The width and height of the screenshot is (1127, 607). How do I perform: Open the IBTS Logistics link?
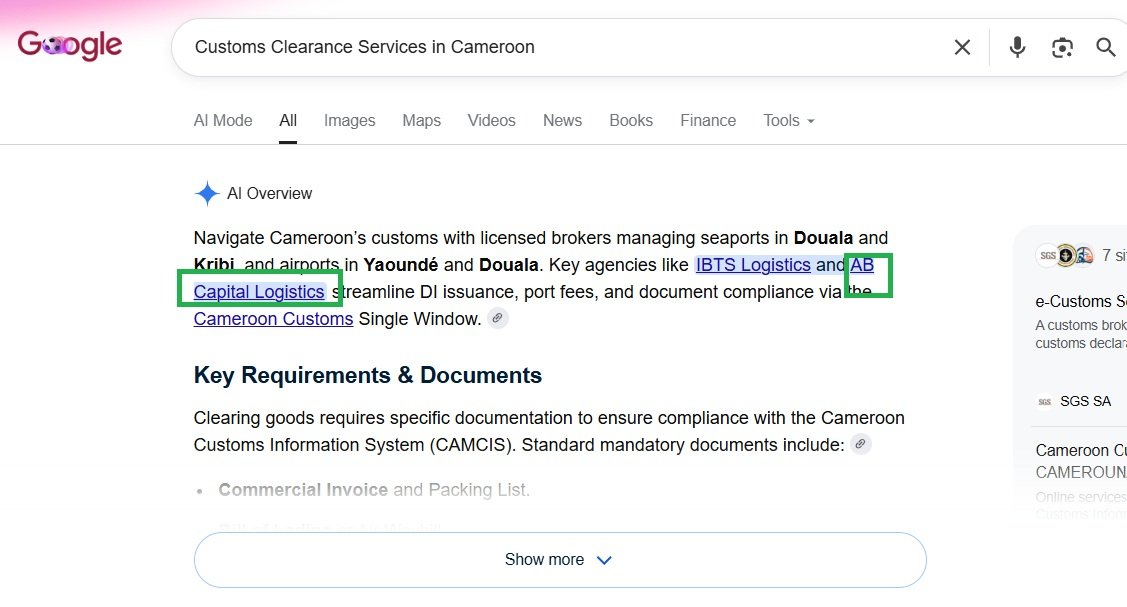[753, 265]
